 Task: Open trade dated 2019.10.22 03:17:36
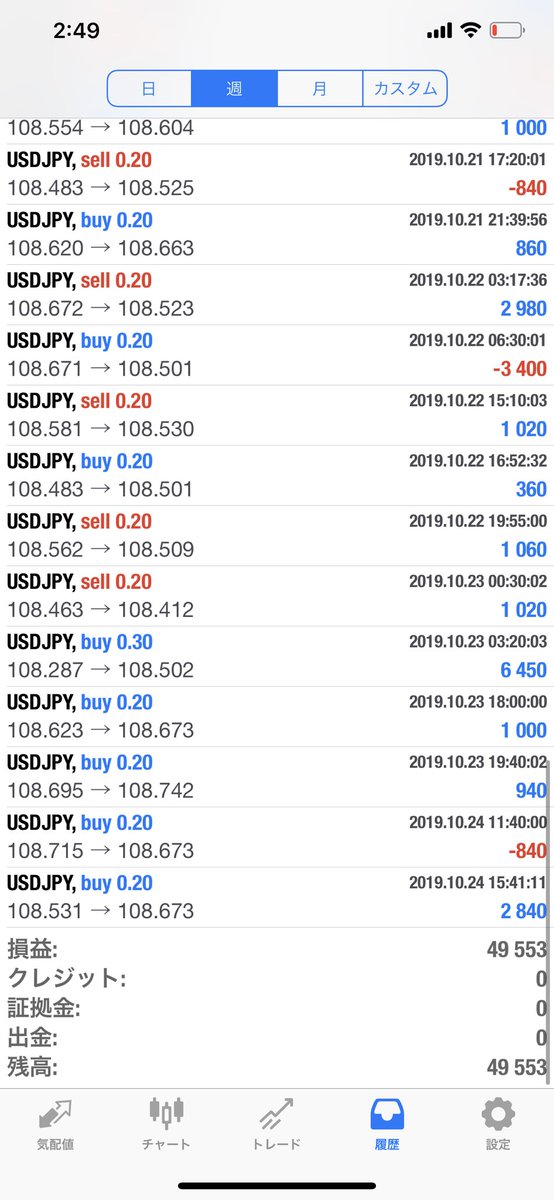click(x=277, y=295)
